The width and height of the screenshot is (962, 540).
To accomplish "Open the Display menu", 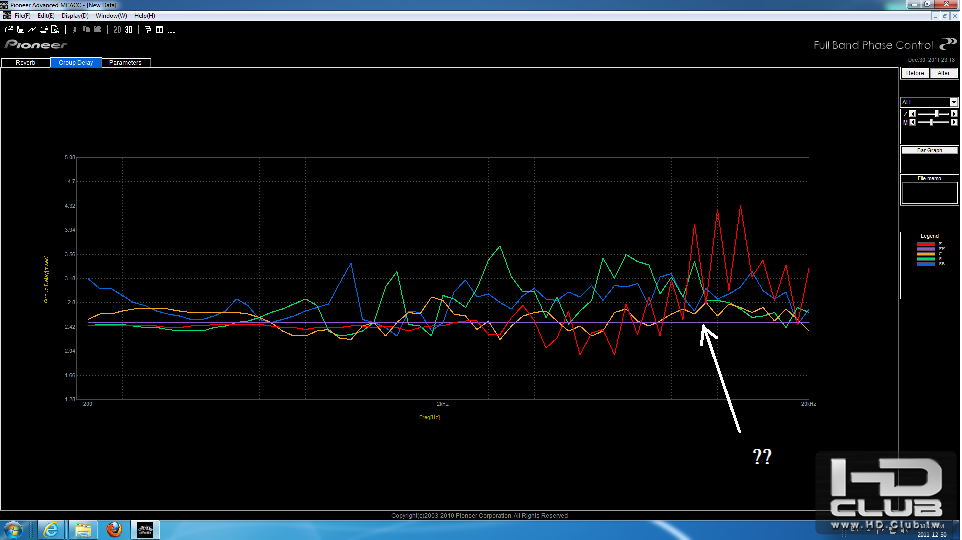I will click(x=75, y=16).
